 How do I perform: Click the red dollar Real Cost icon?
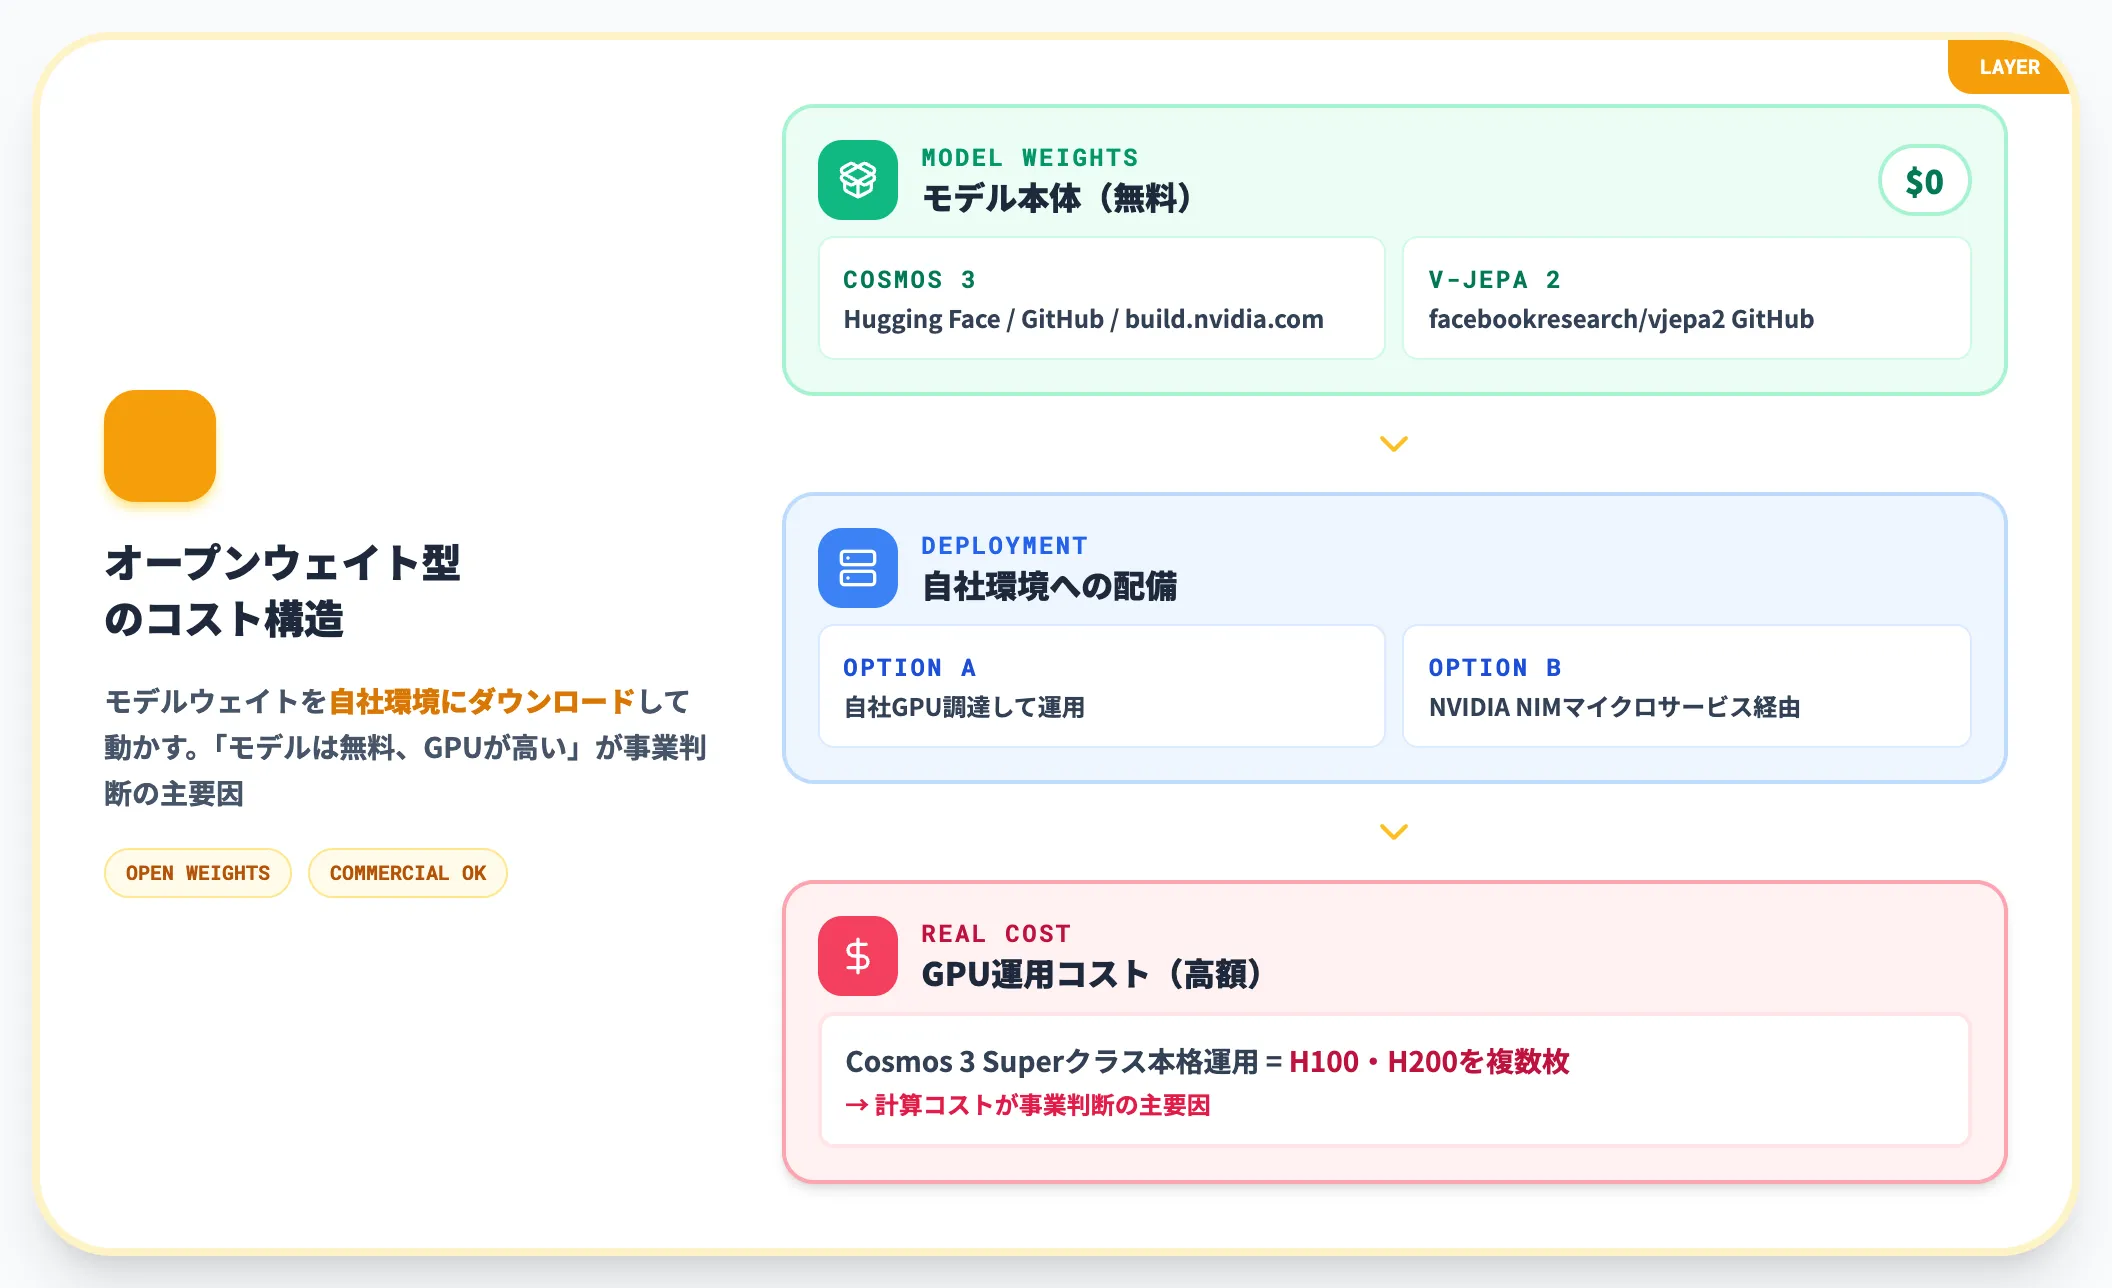pyautogui.click(x=858, y=956)
